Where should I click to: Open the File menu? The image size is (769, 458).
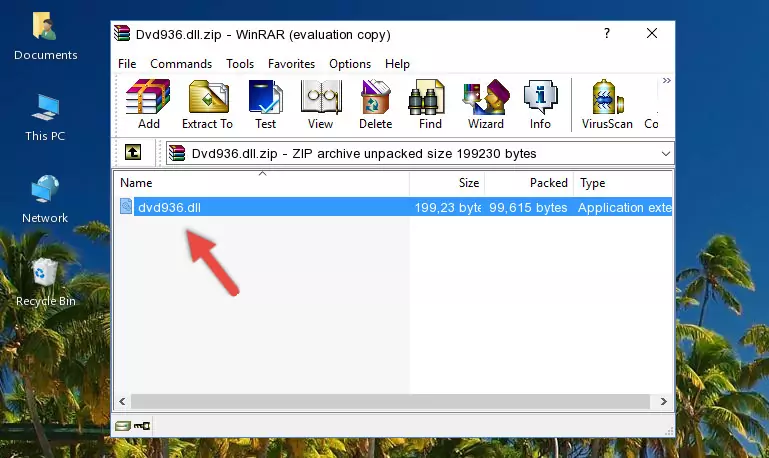(127, 64)
